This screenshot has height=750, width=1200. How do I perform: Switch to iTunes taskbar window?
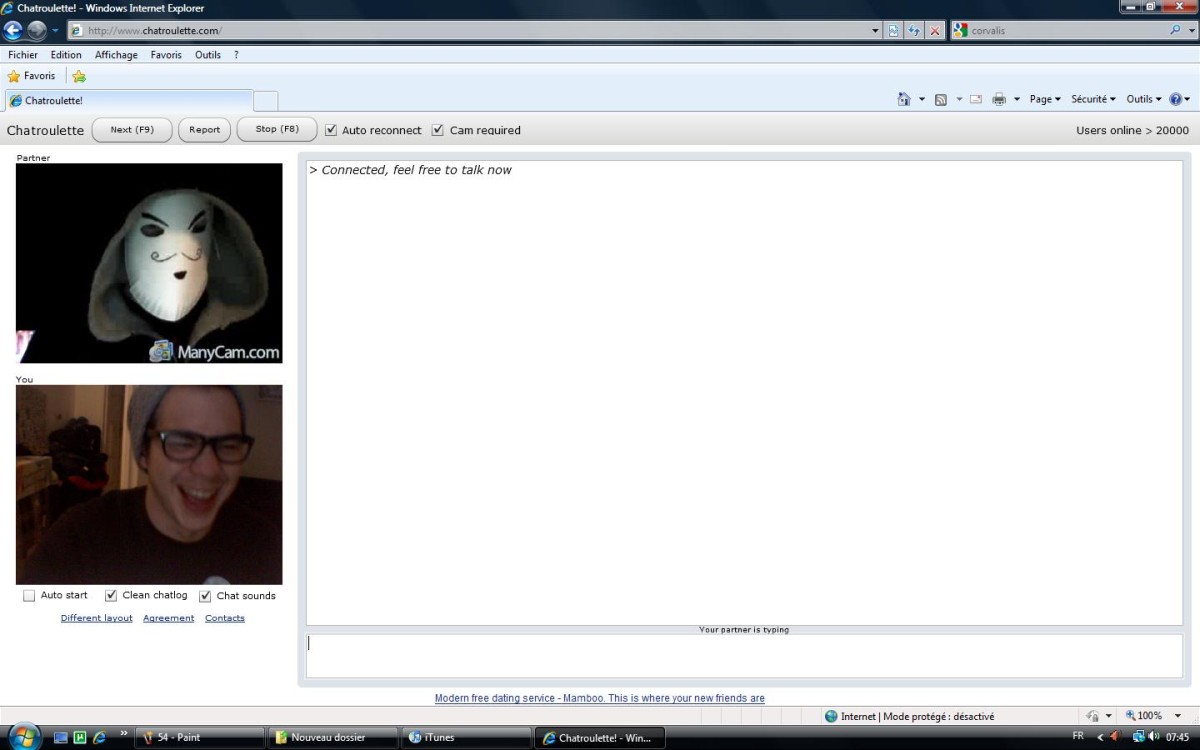coord(467,738)
